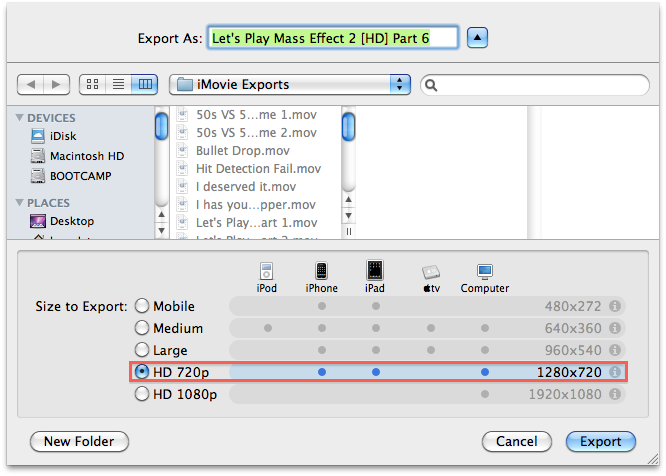The height and width of the screenshot is (476, 666).
Task: Click the 1920x1080 resolution text
Action: pos(565,394)
